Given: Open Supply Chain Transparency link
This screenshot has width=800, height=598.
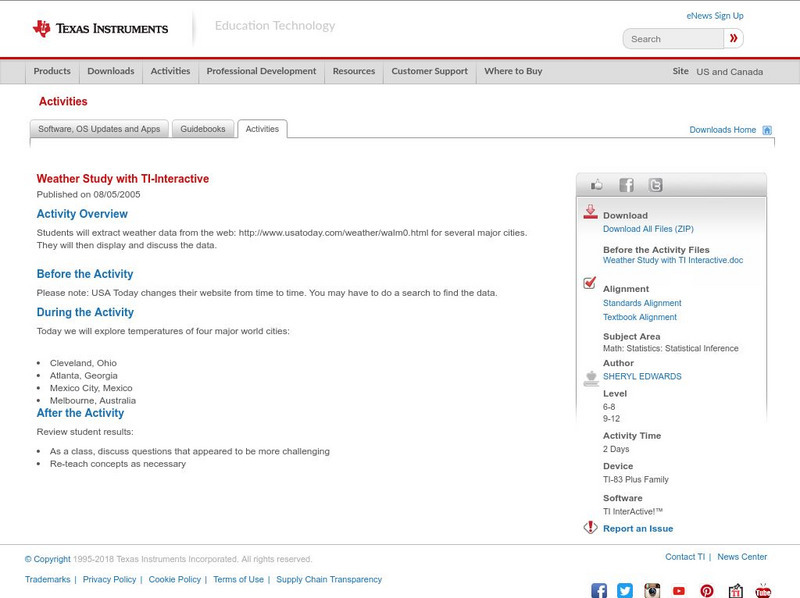Looking at the screenshot, I should pos(329,580).
